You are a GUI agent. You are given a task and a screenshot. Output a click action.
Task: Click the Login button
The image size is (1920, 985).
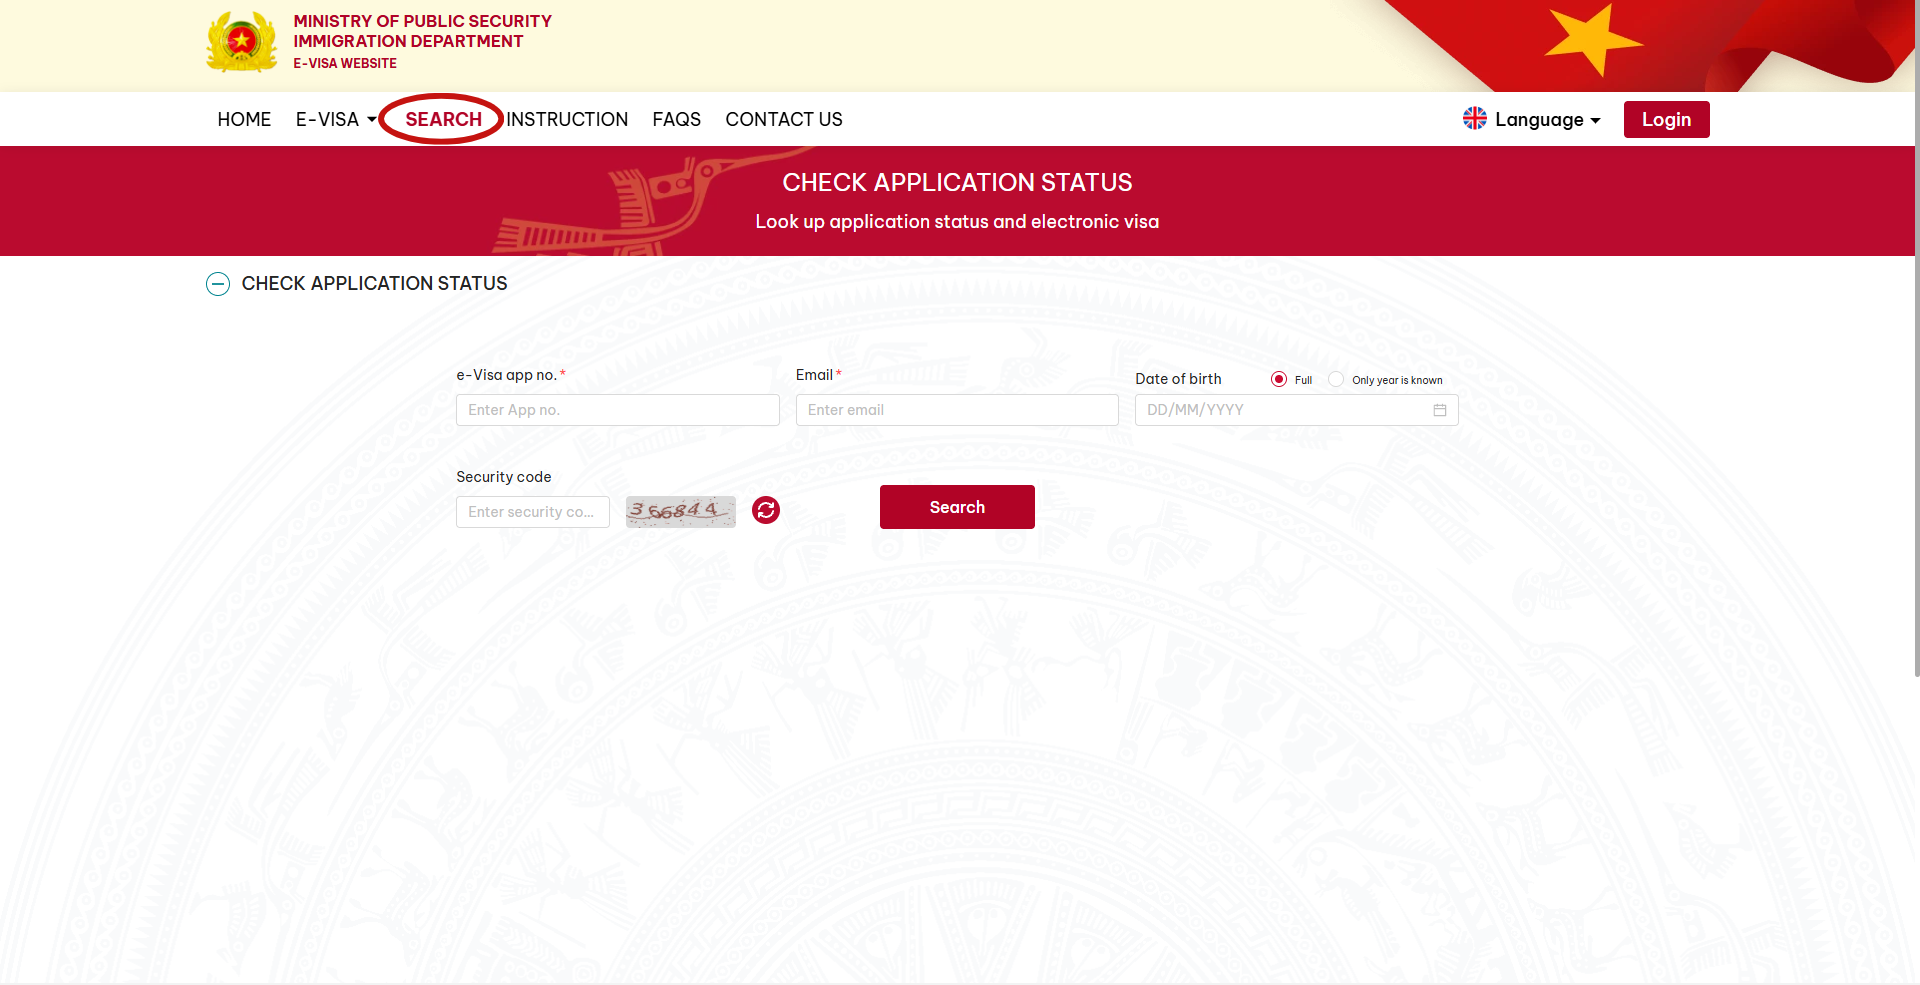1666,120
